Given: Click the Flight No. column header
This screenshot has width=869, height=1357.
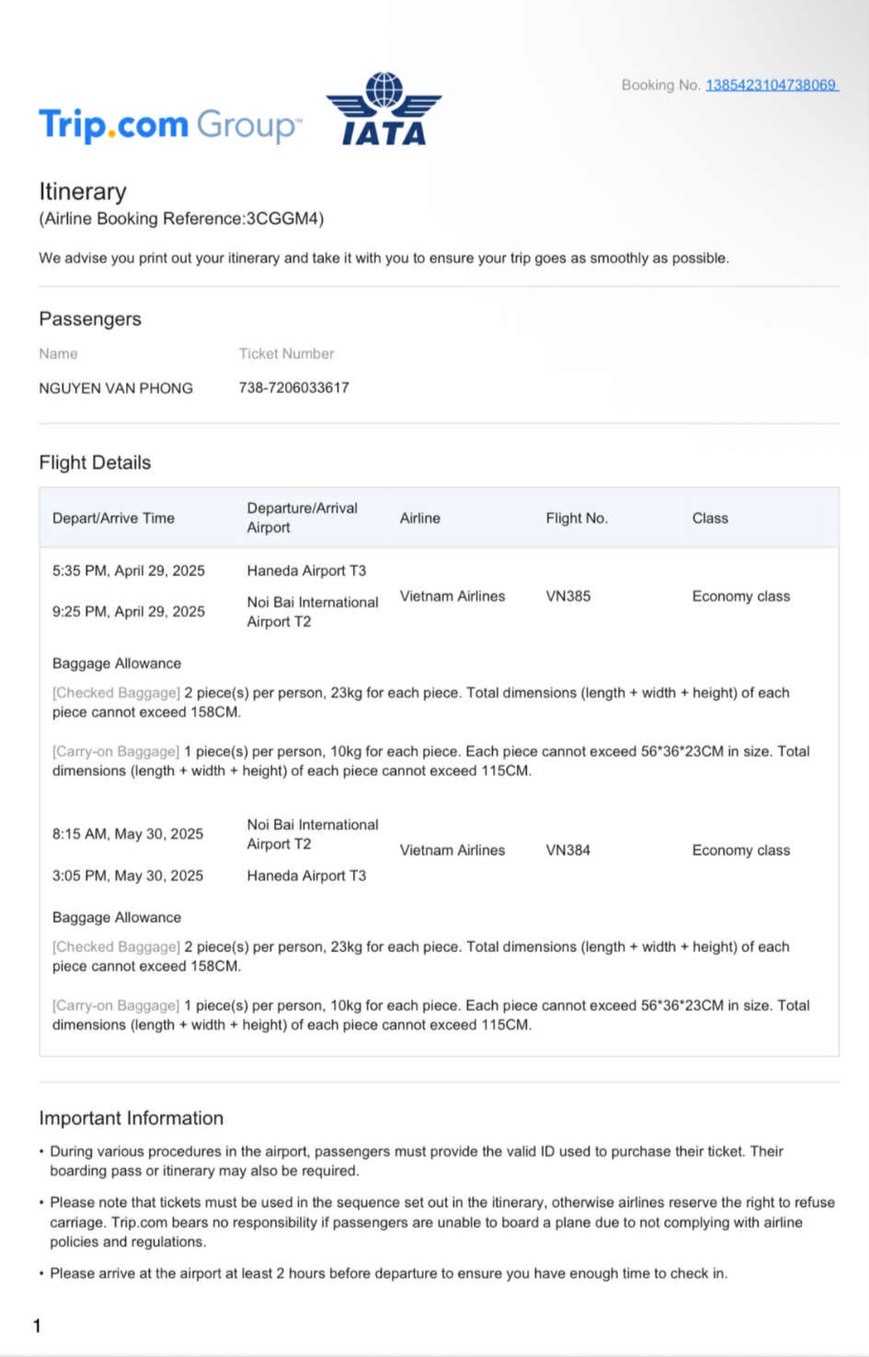Looking at the screenshot, I should (x=577, y=518).
